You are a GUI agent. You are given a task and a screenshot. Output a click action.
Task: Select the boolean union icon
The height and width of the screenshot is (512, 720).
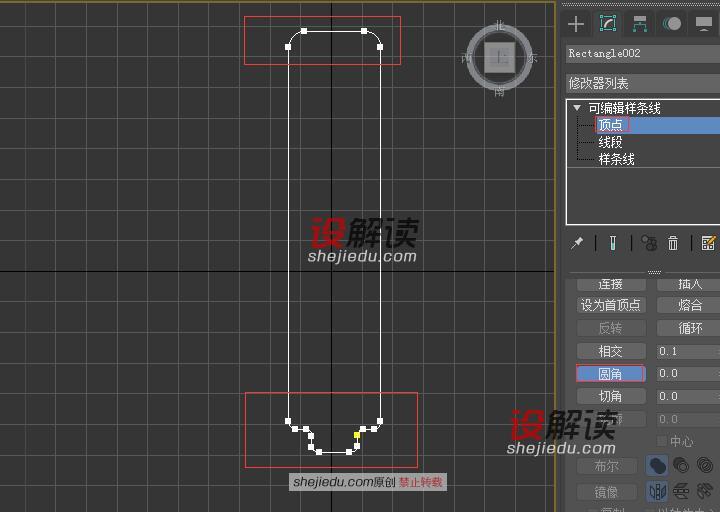pyautogui.click(x=657, y=466)
